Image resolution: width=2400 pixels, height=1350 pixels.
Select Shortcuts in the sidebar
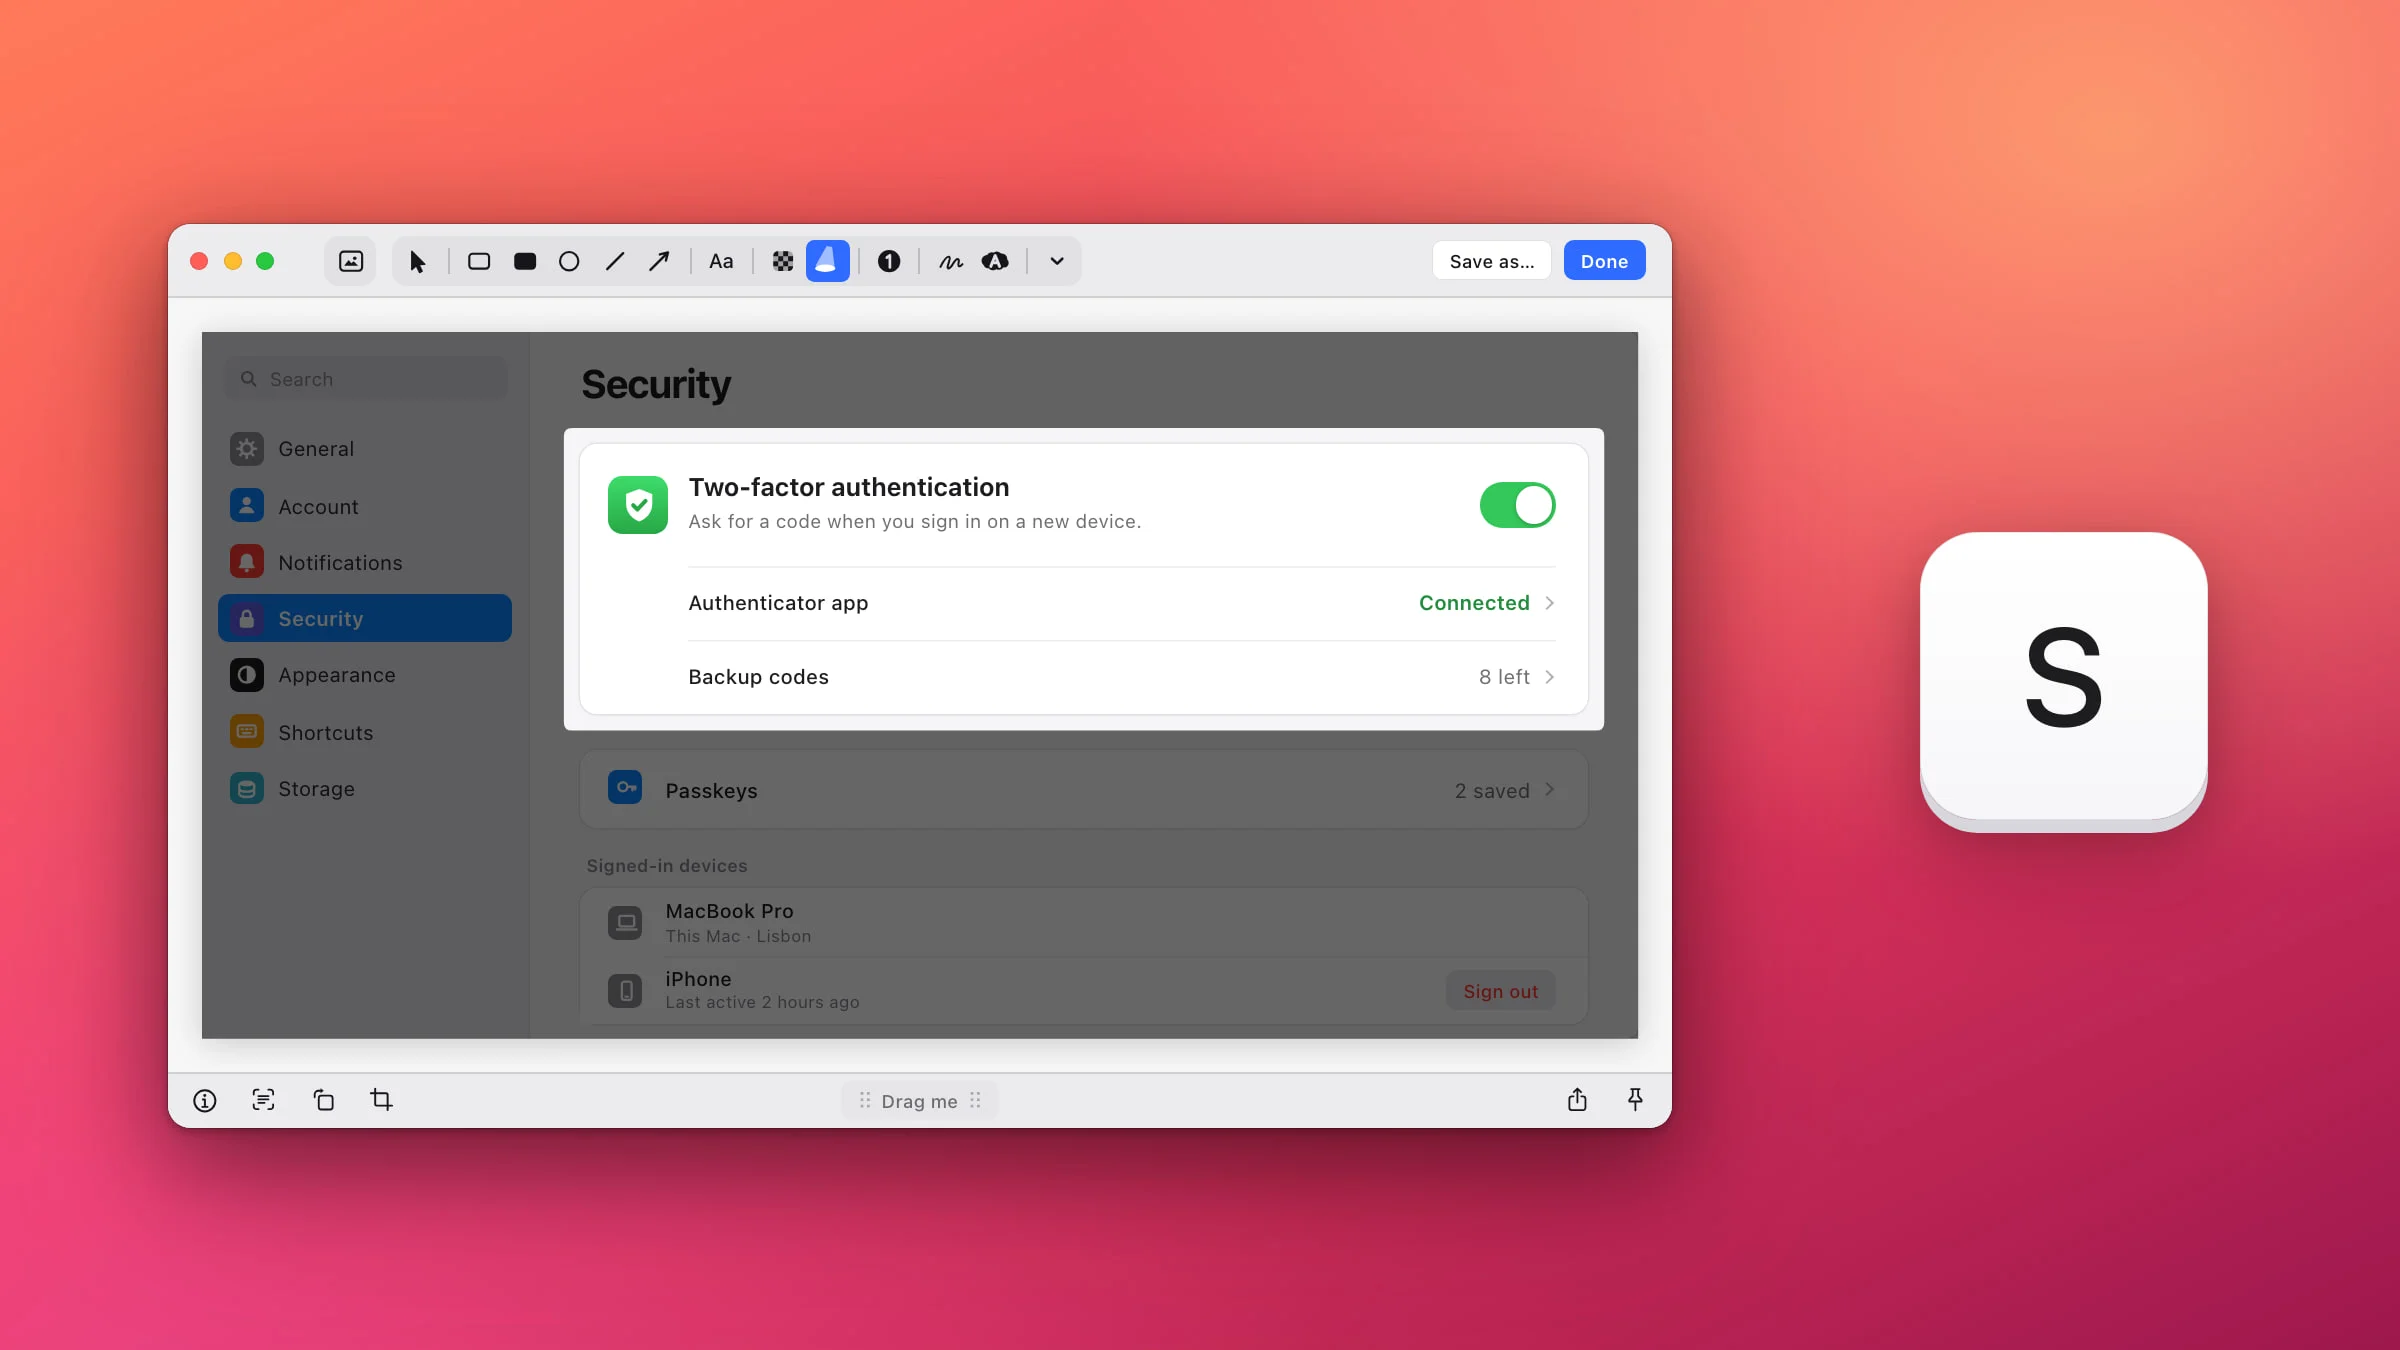[365, 732]
